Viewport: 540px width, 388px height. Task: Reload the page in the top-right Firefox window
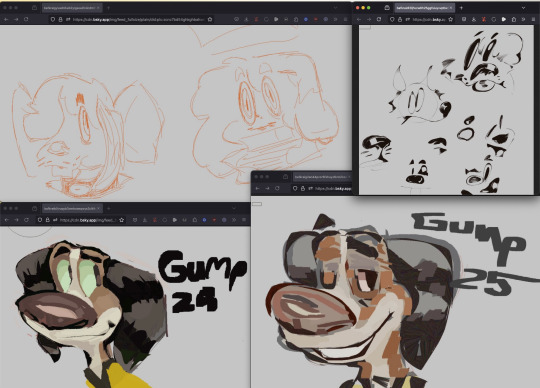(x=379, y=19)
